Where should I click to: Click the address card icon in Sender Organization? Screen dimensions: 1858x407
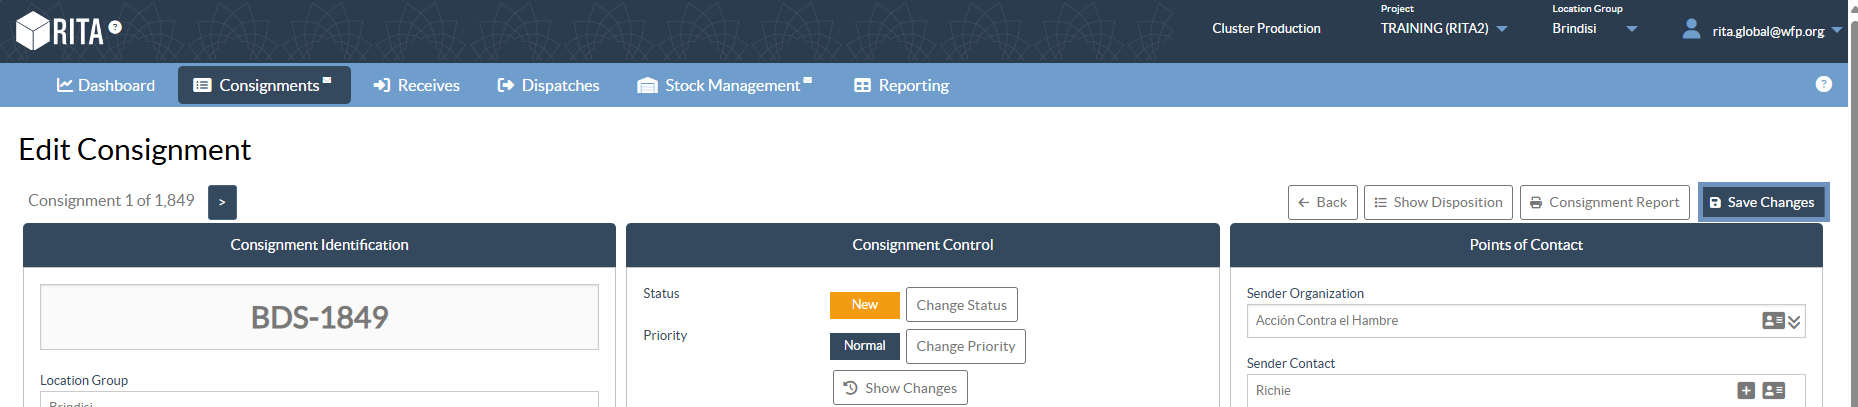[1773, 320]
